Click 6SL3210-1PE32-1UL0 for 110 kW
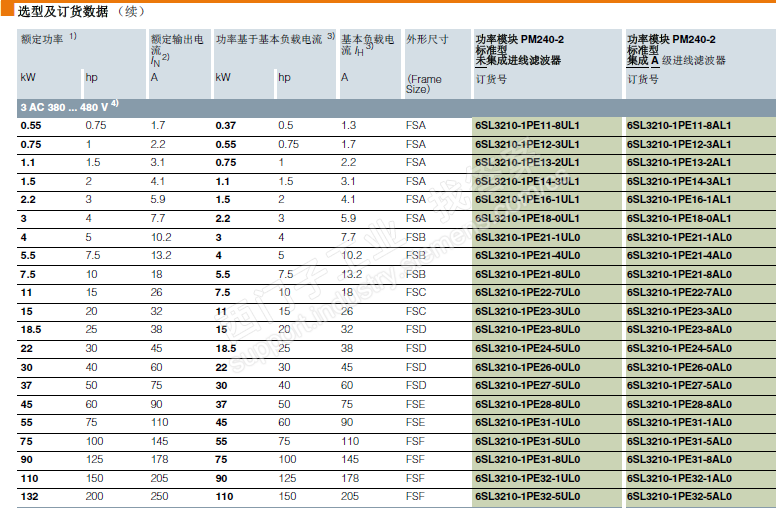779x508 pixels. pyautogui.click(x=528, y=479)
